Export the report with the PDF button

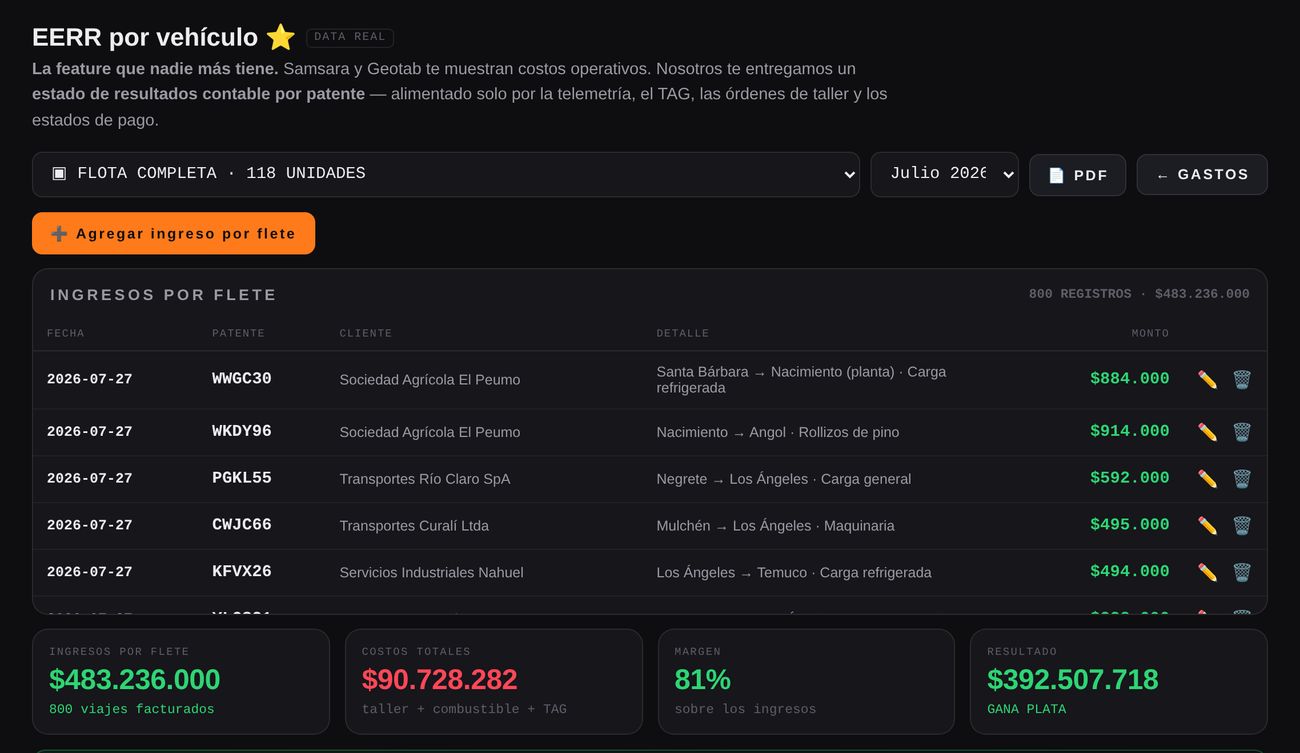[1077, 175]
